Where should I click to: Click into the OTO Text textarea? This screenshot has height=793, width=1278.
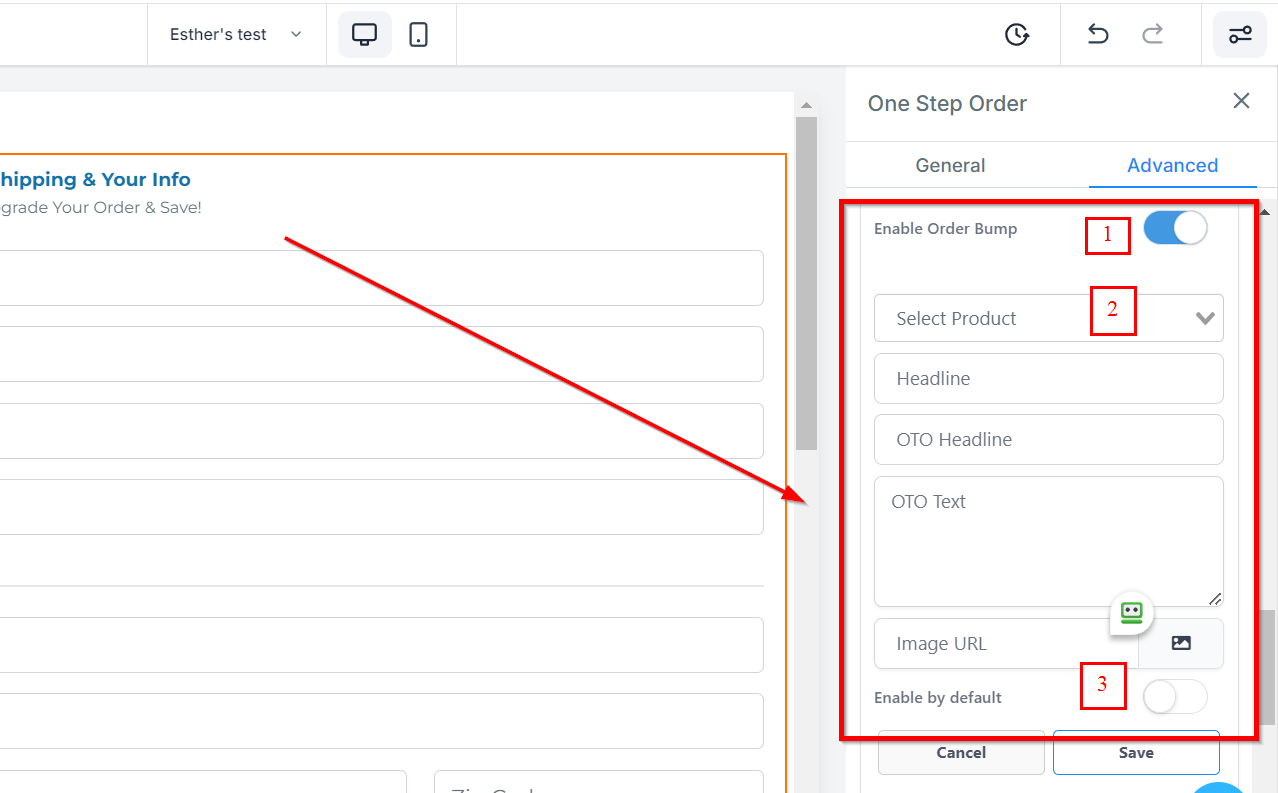coord(1049,542)
